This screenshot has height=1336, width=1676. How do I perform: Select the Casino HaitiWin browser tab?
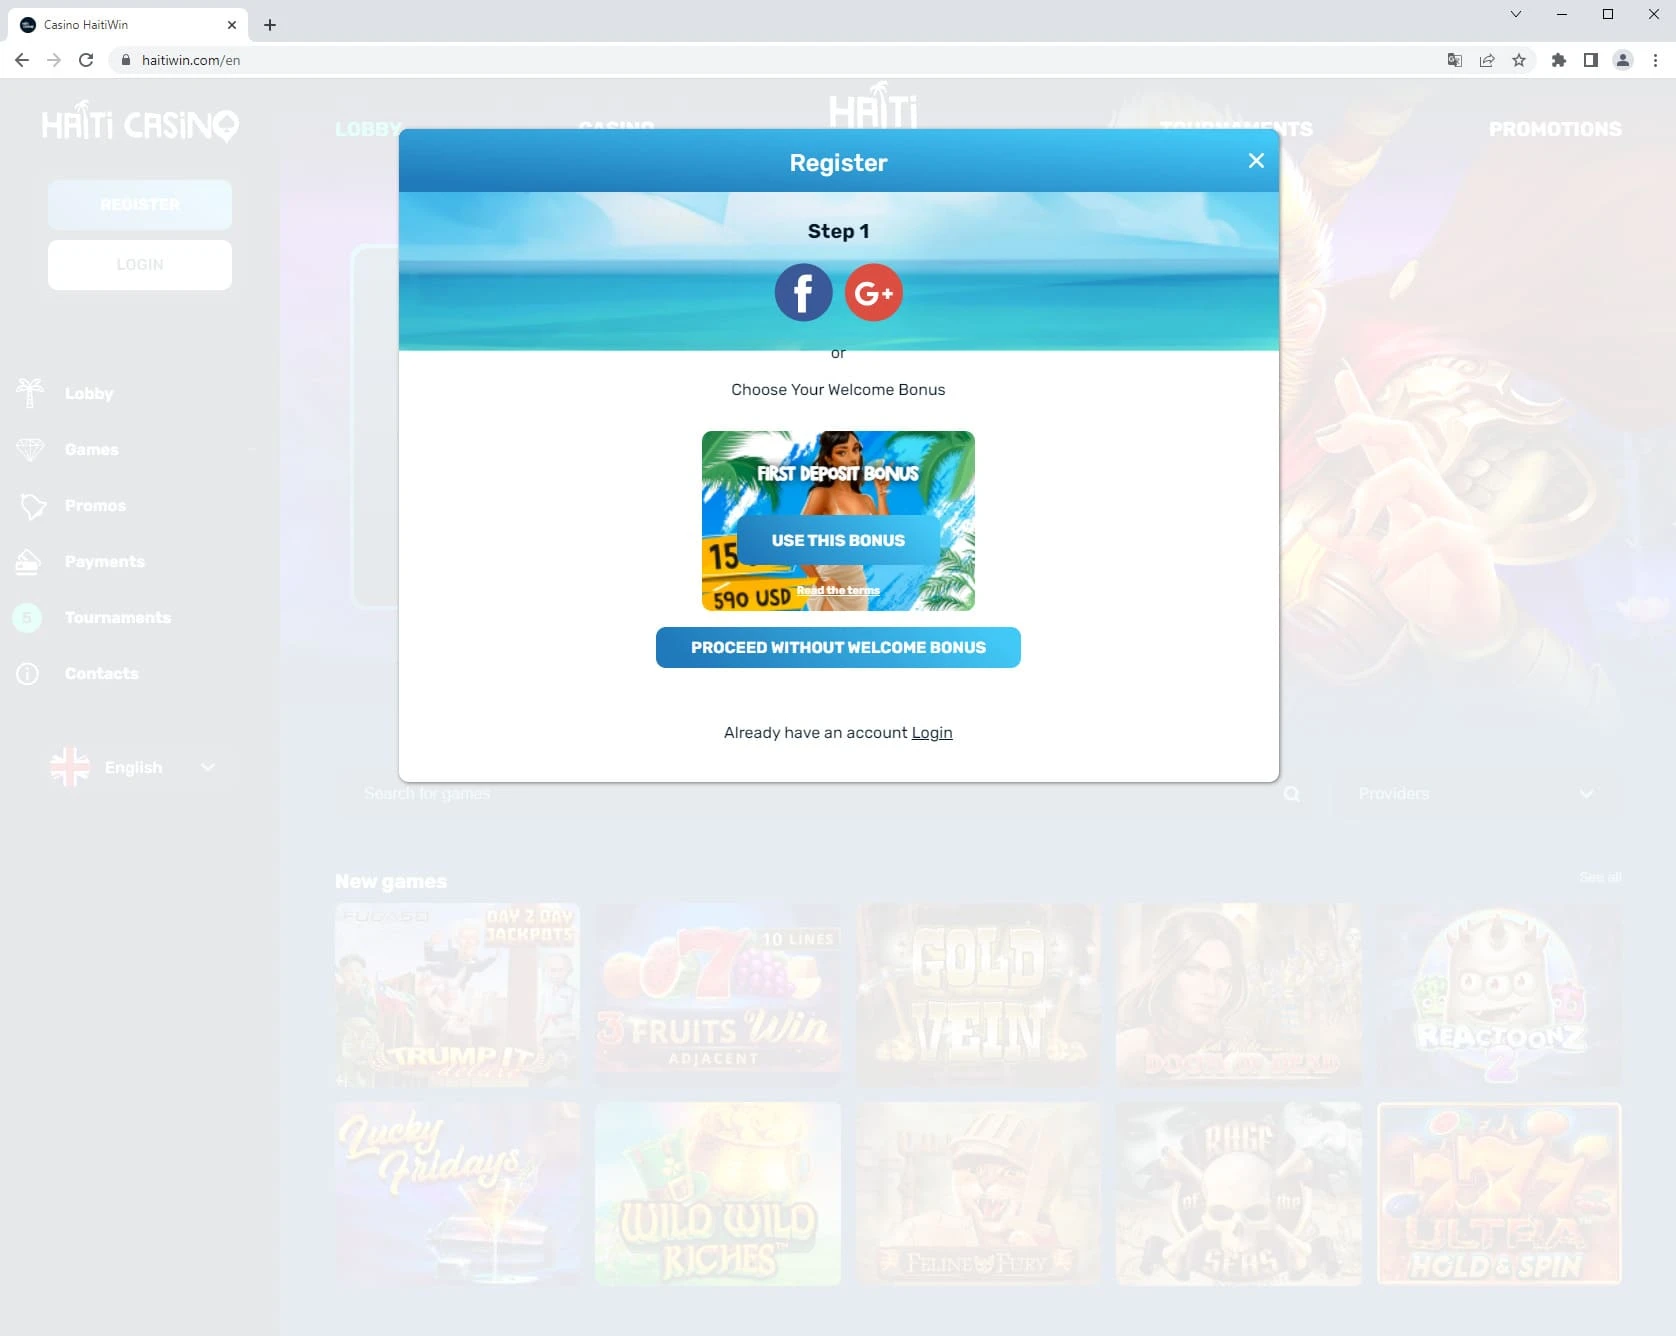(x=126, y=25)
